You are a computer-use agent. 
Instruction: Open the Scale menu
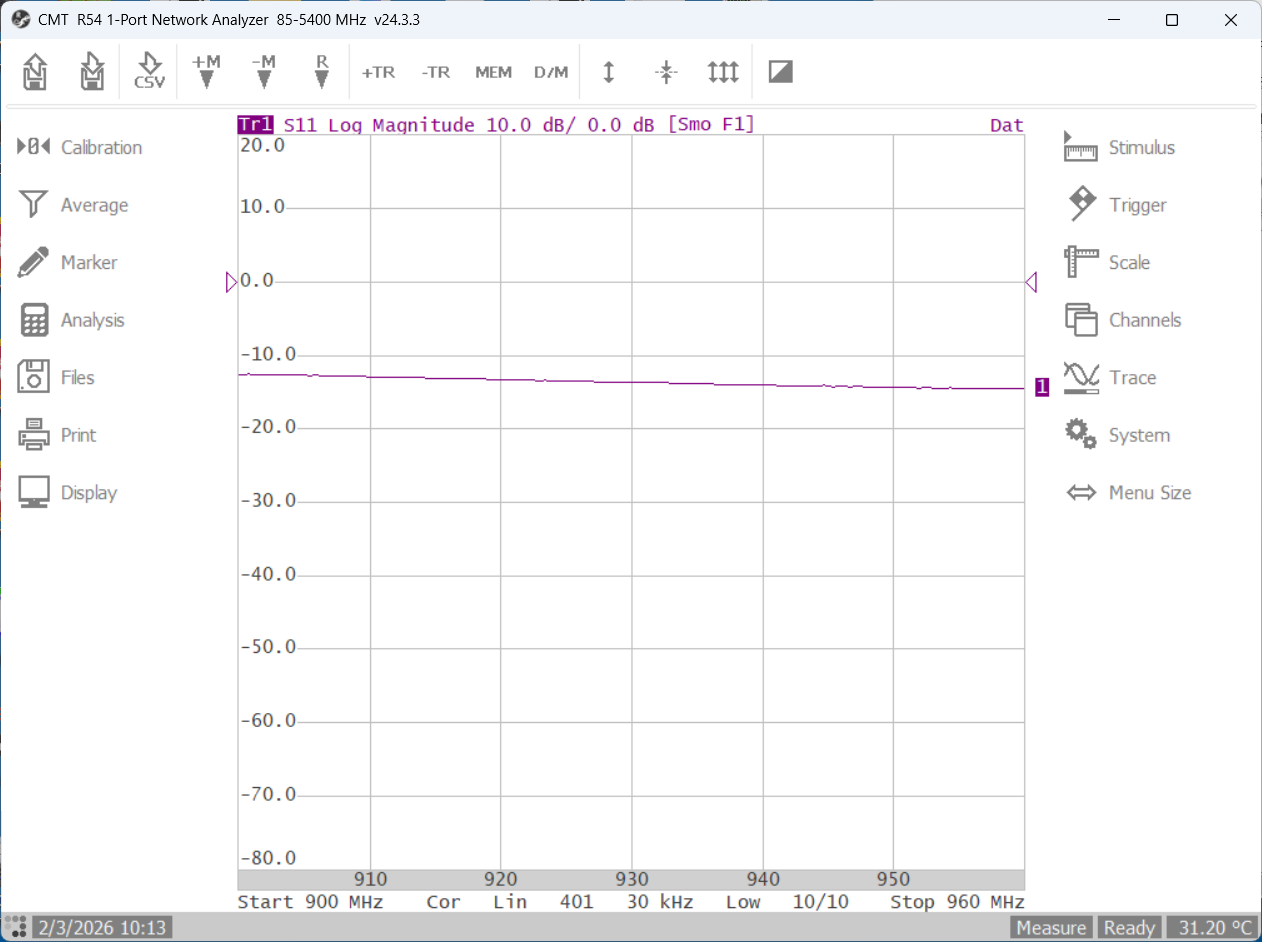tap(1107, 262)
